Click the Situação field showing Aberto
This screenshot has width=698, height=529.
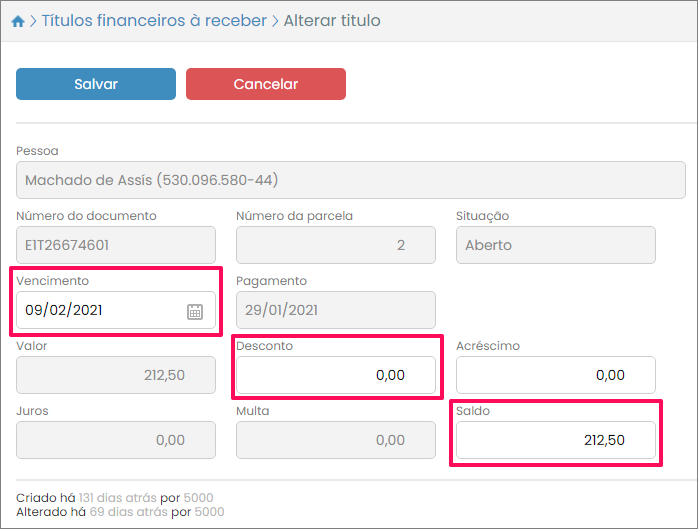click(555, 245)
